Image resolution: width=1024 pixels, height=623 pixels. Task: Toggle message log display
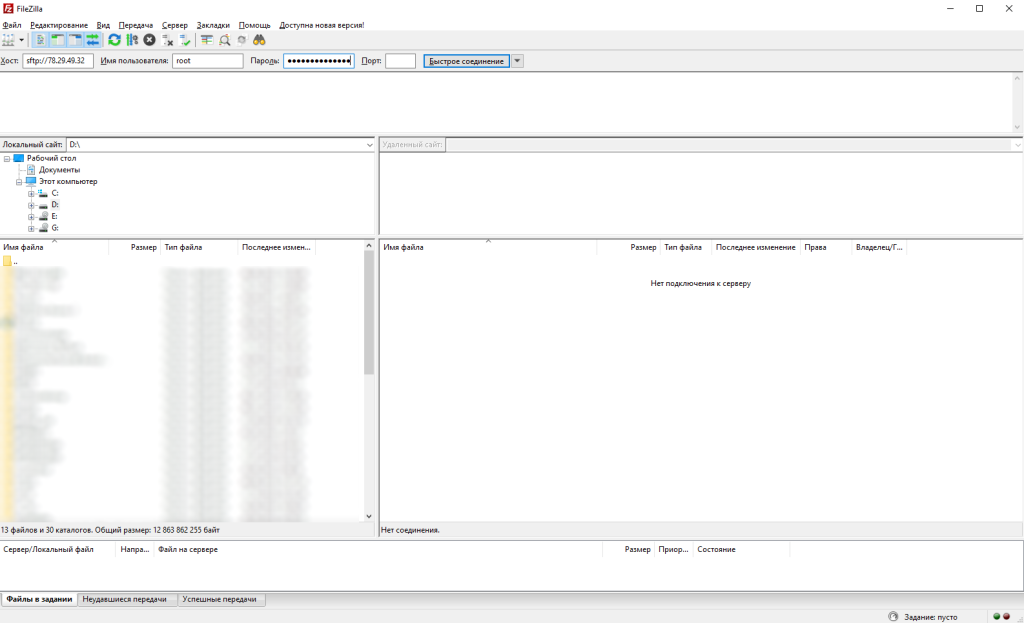pyautogui.click(x=40, y=40)
